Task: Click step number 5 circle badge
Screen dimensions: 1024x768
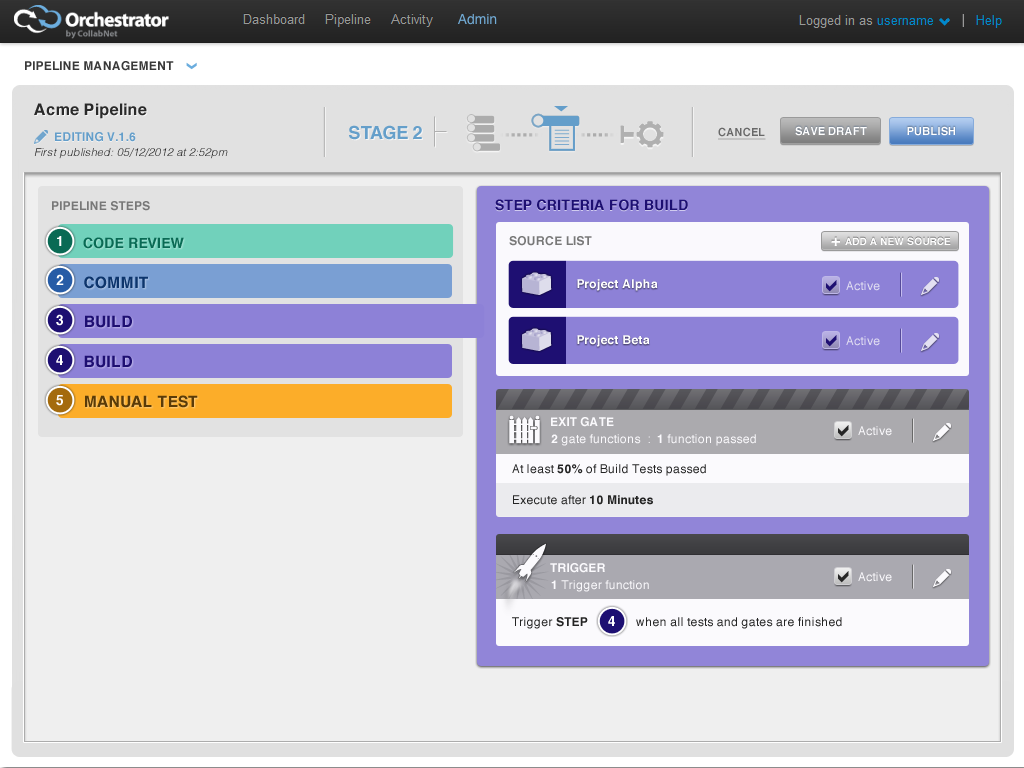Action: coord(60,400)
